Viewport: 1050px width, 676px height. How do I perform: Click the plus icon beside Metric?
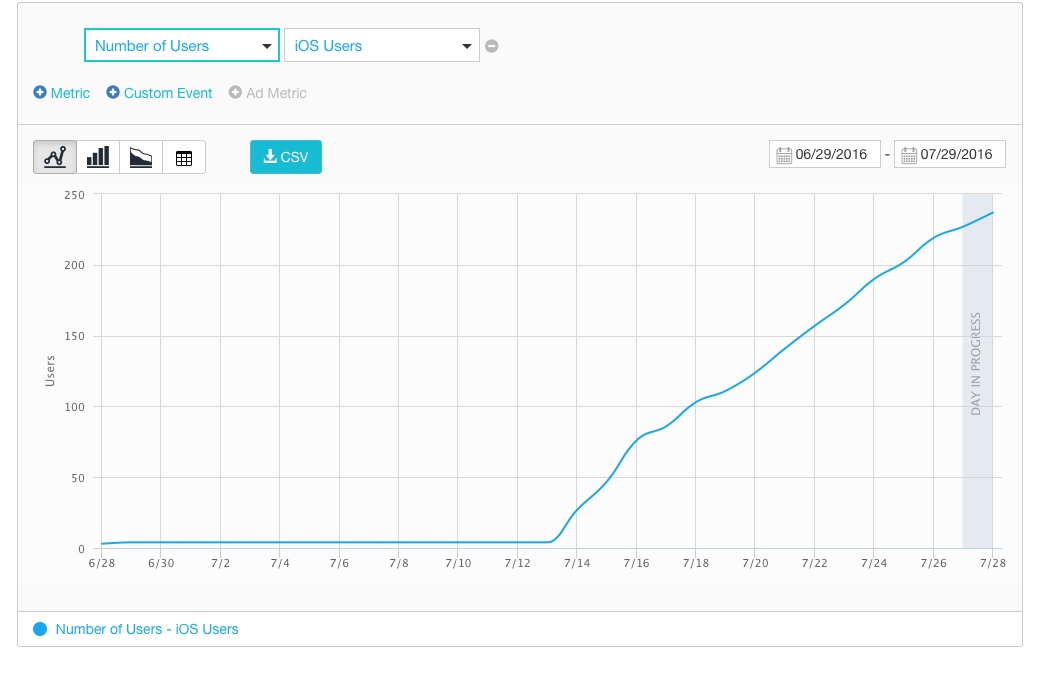click(40, 93)
